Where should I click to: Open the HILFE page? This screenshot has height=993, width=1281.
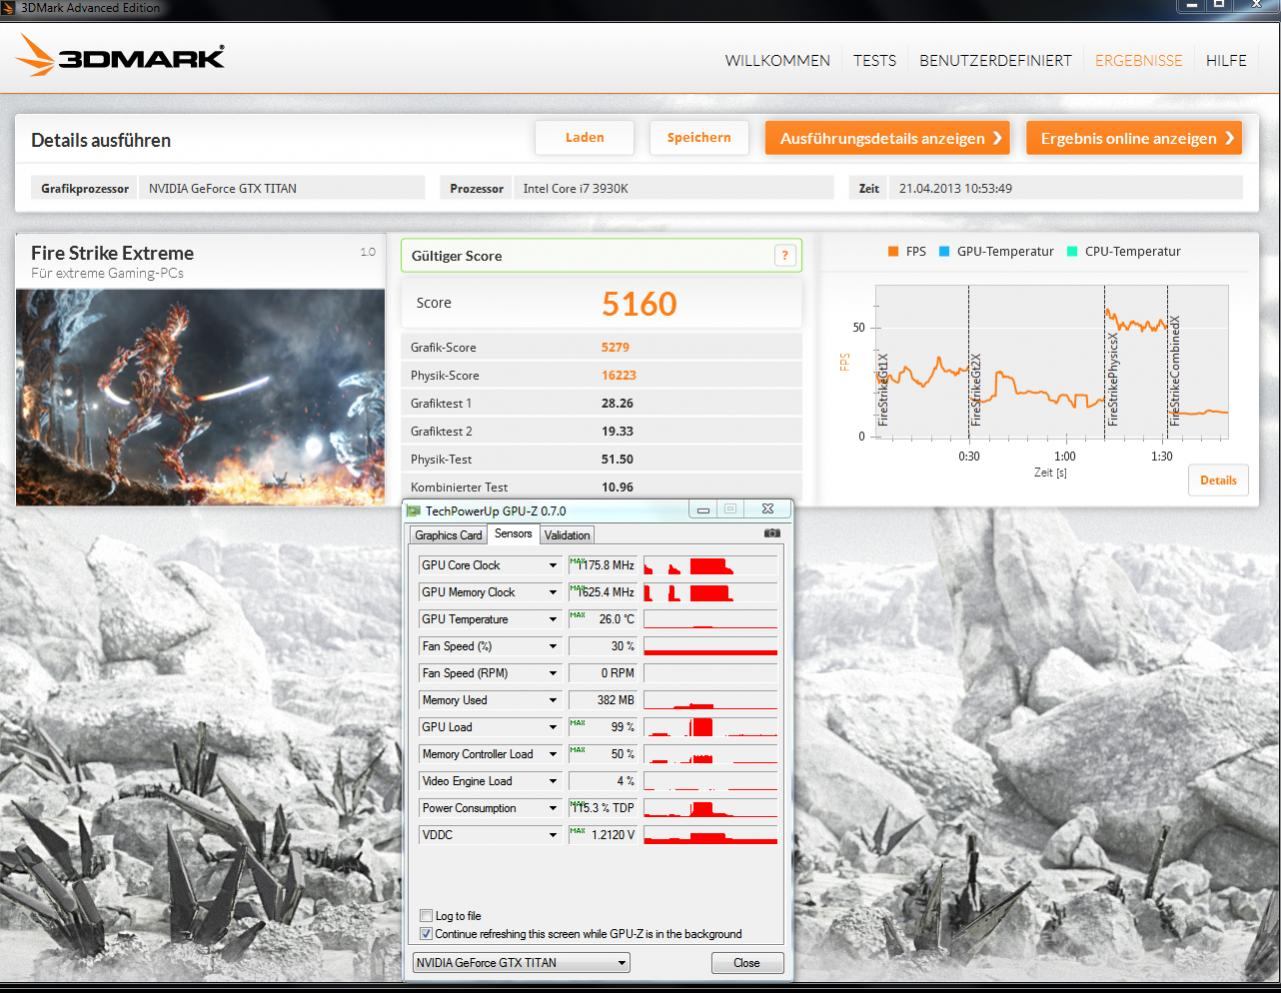click(1226, 60)
